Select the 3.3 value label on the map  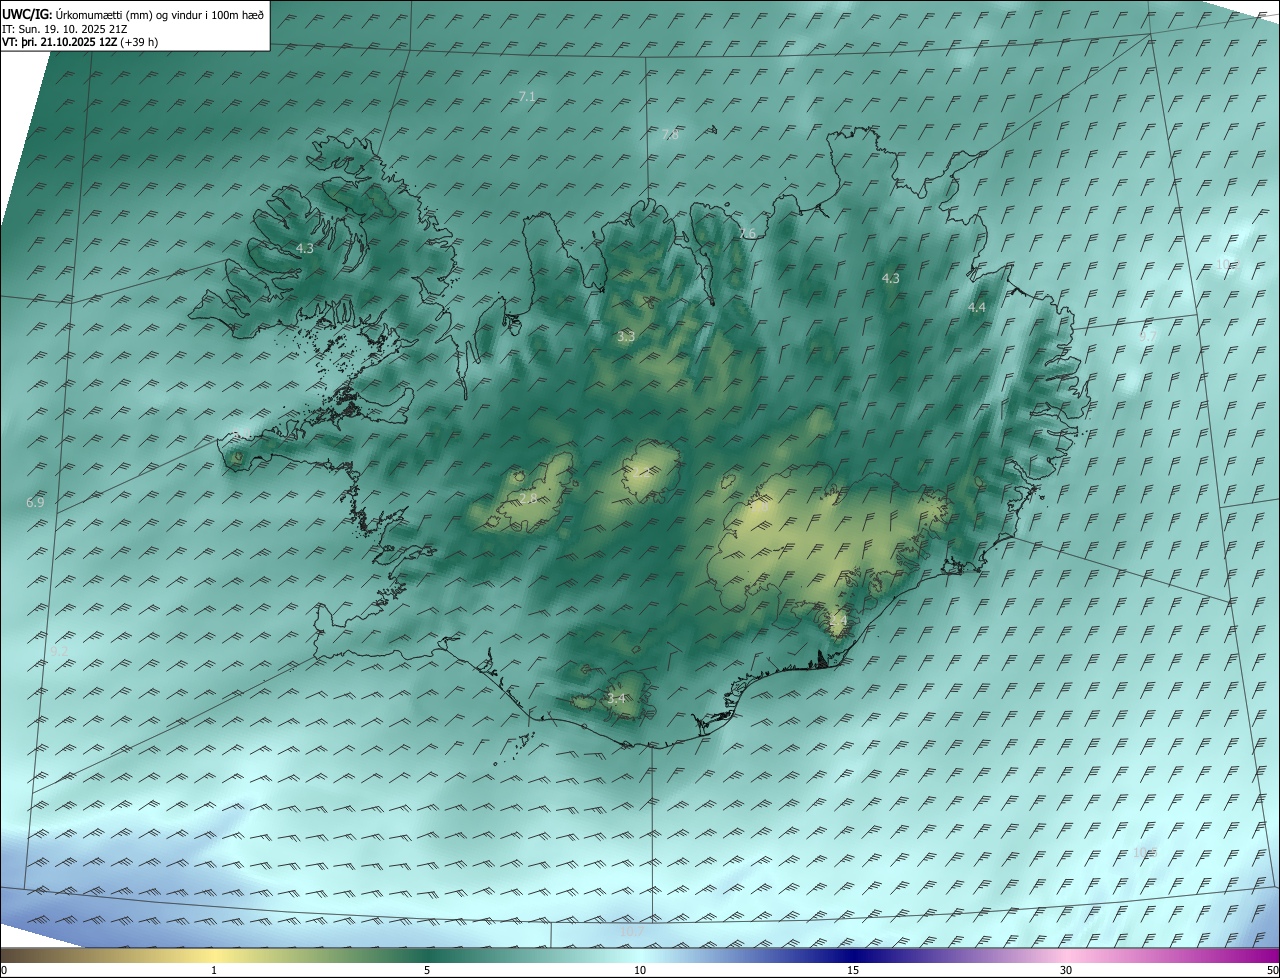coord(626,337)
